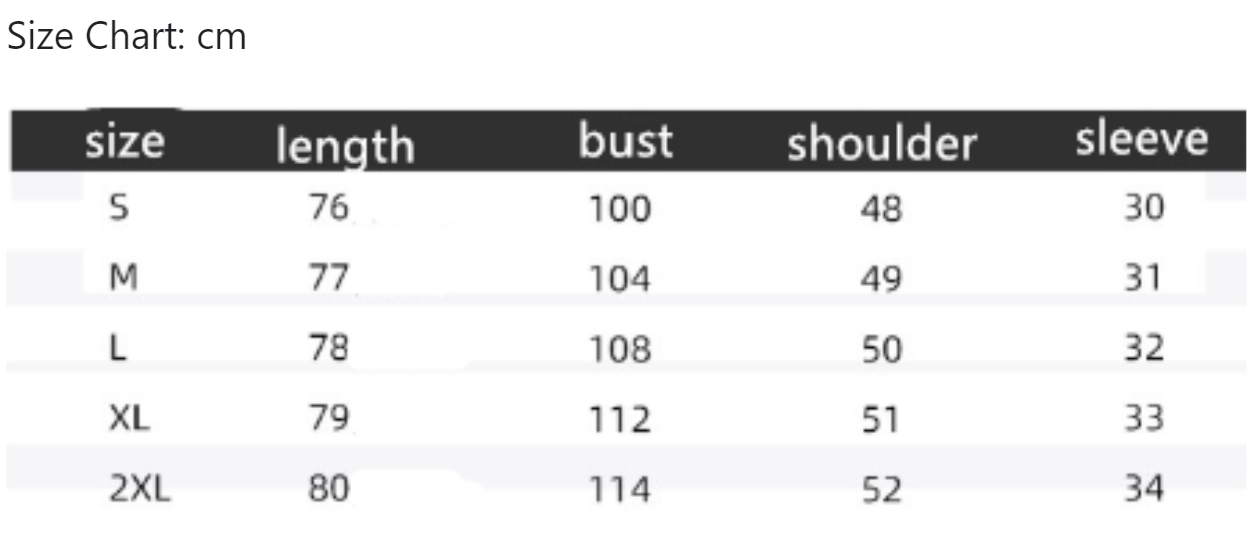Click the "Size Chart: cm" heading text
The height and width of the screenshot is (554, 1254).
[126, 38]
